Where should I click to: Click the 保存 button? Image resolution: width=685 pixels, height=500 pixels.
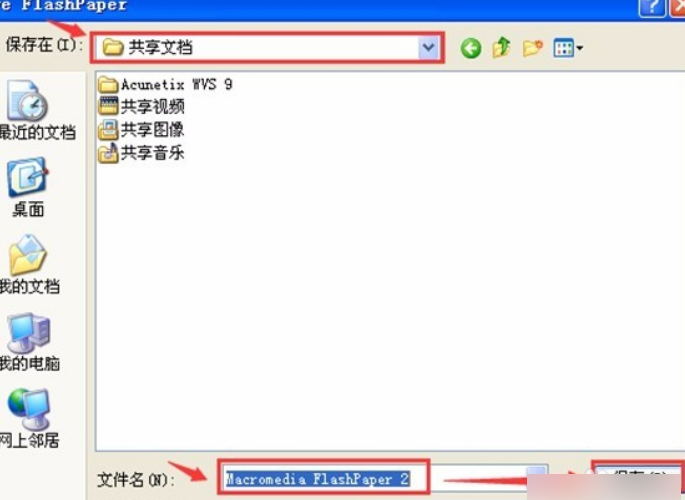click(x=638, y=478)
